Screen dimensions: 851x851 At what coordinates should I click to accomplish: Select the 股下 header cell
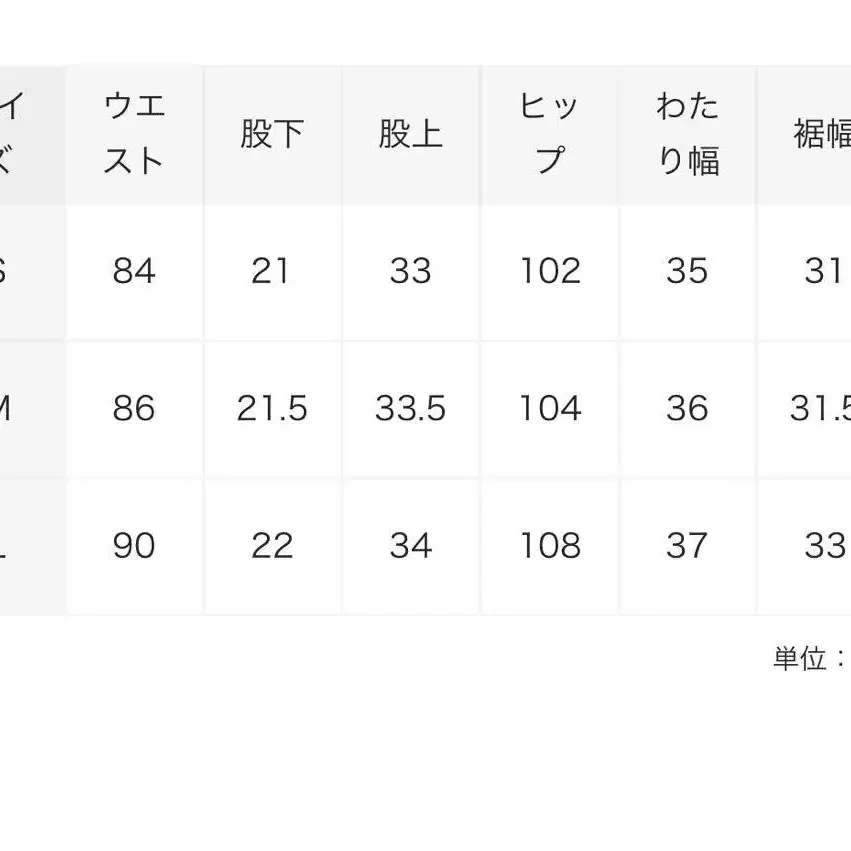tap(272, 134)
